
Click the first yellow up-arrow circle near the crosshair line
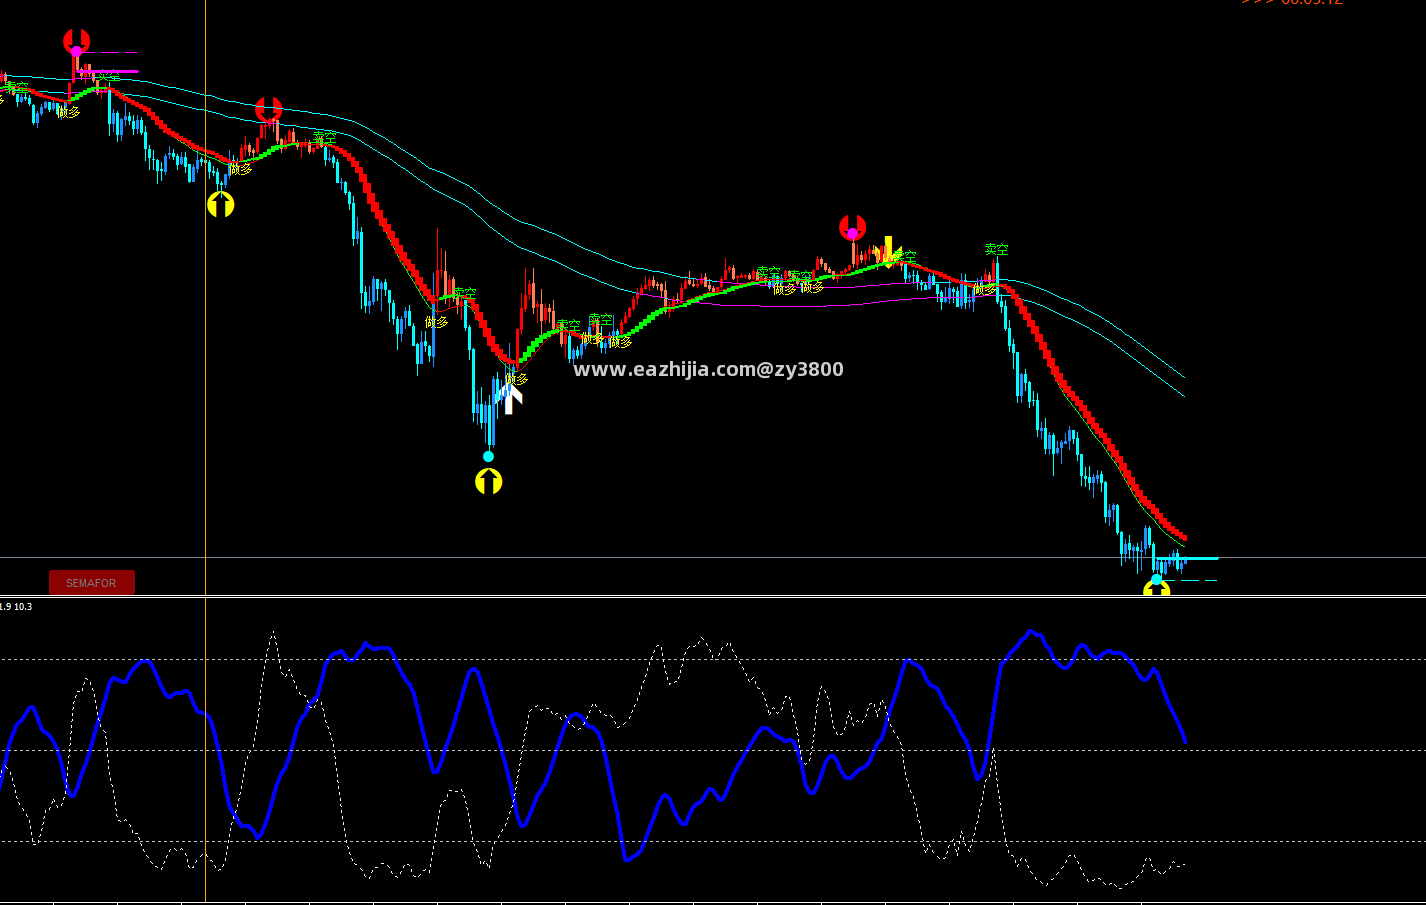pos(221,205)
